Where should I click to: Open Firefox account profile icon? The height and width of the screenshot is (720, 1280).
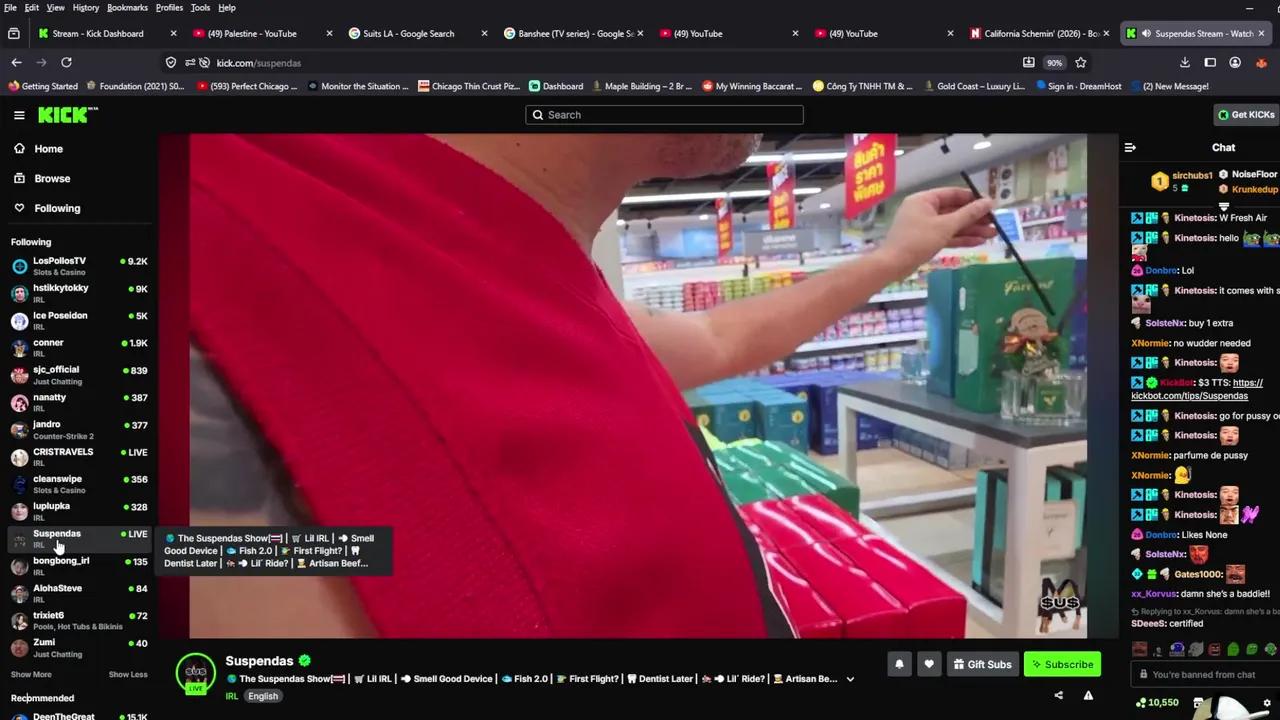[1235, 62]
